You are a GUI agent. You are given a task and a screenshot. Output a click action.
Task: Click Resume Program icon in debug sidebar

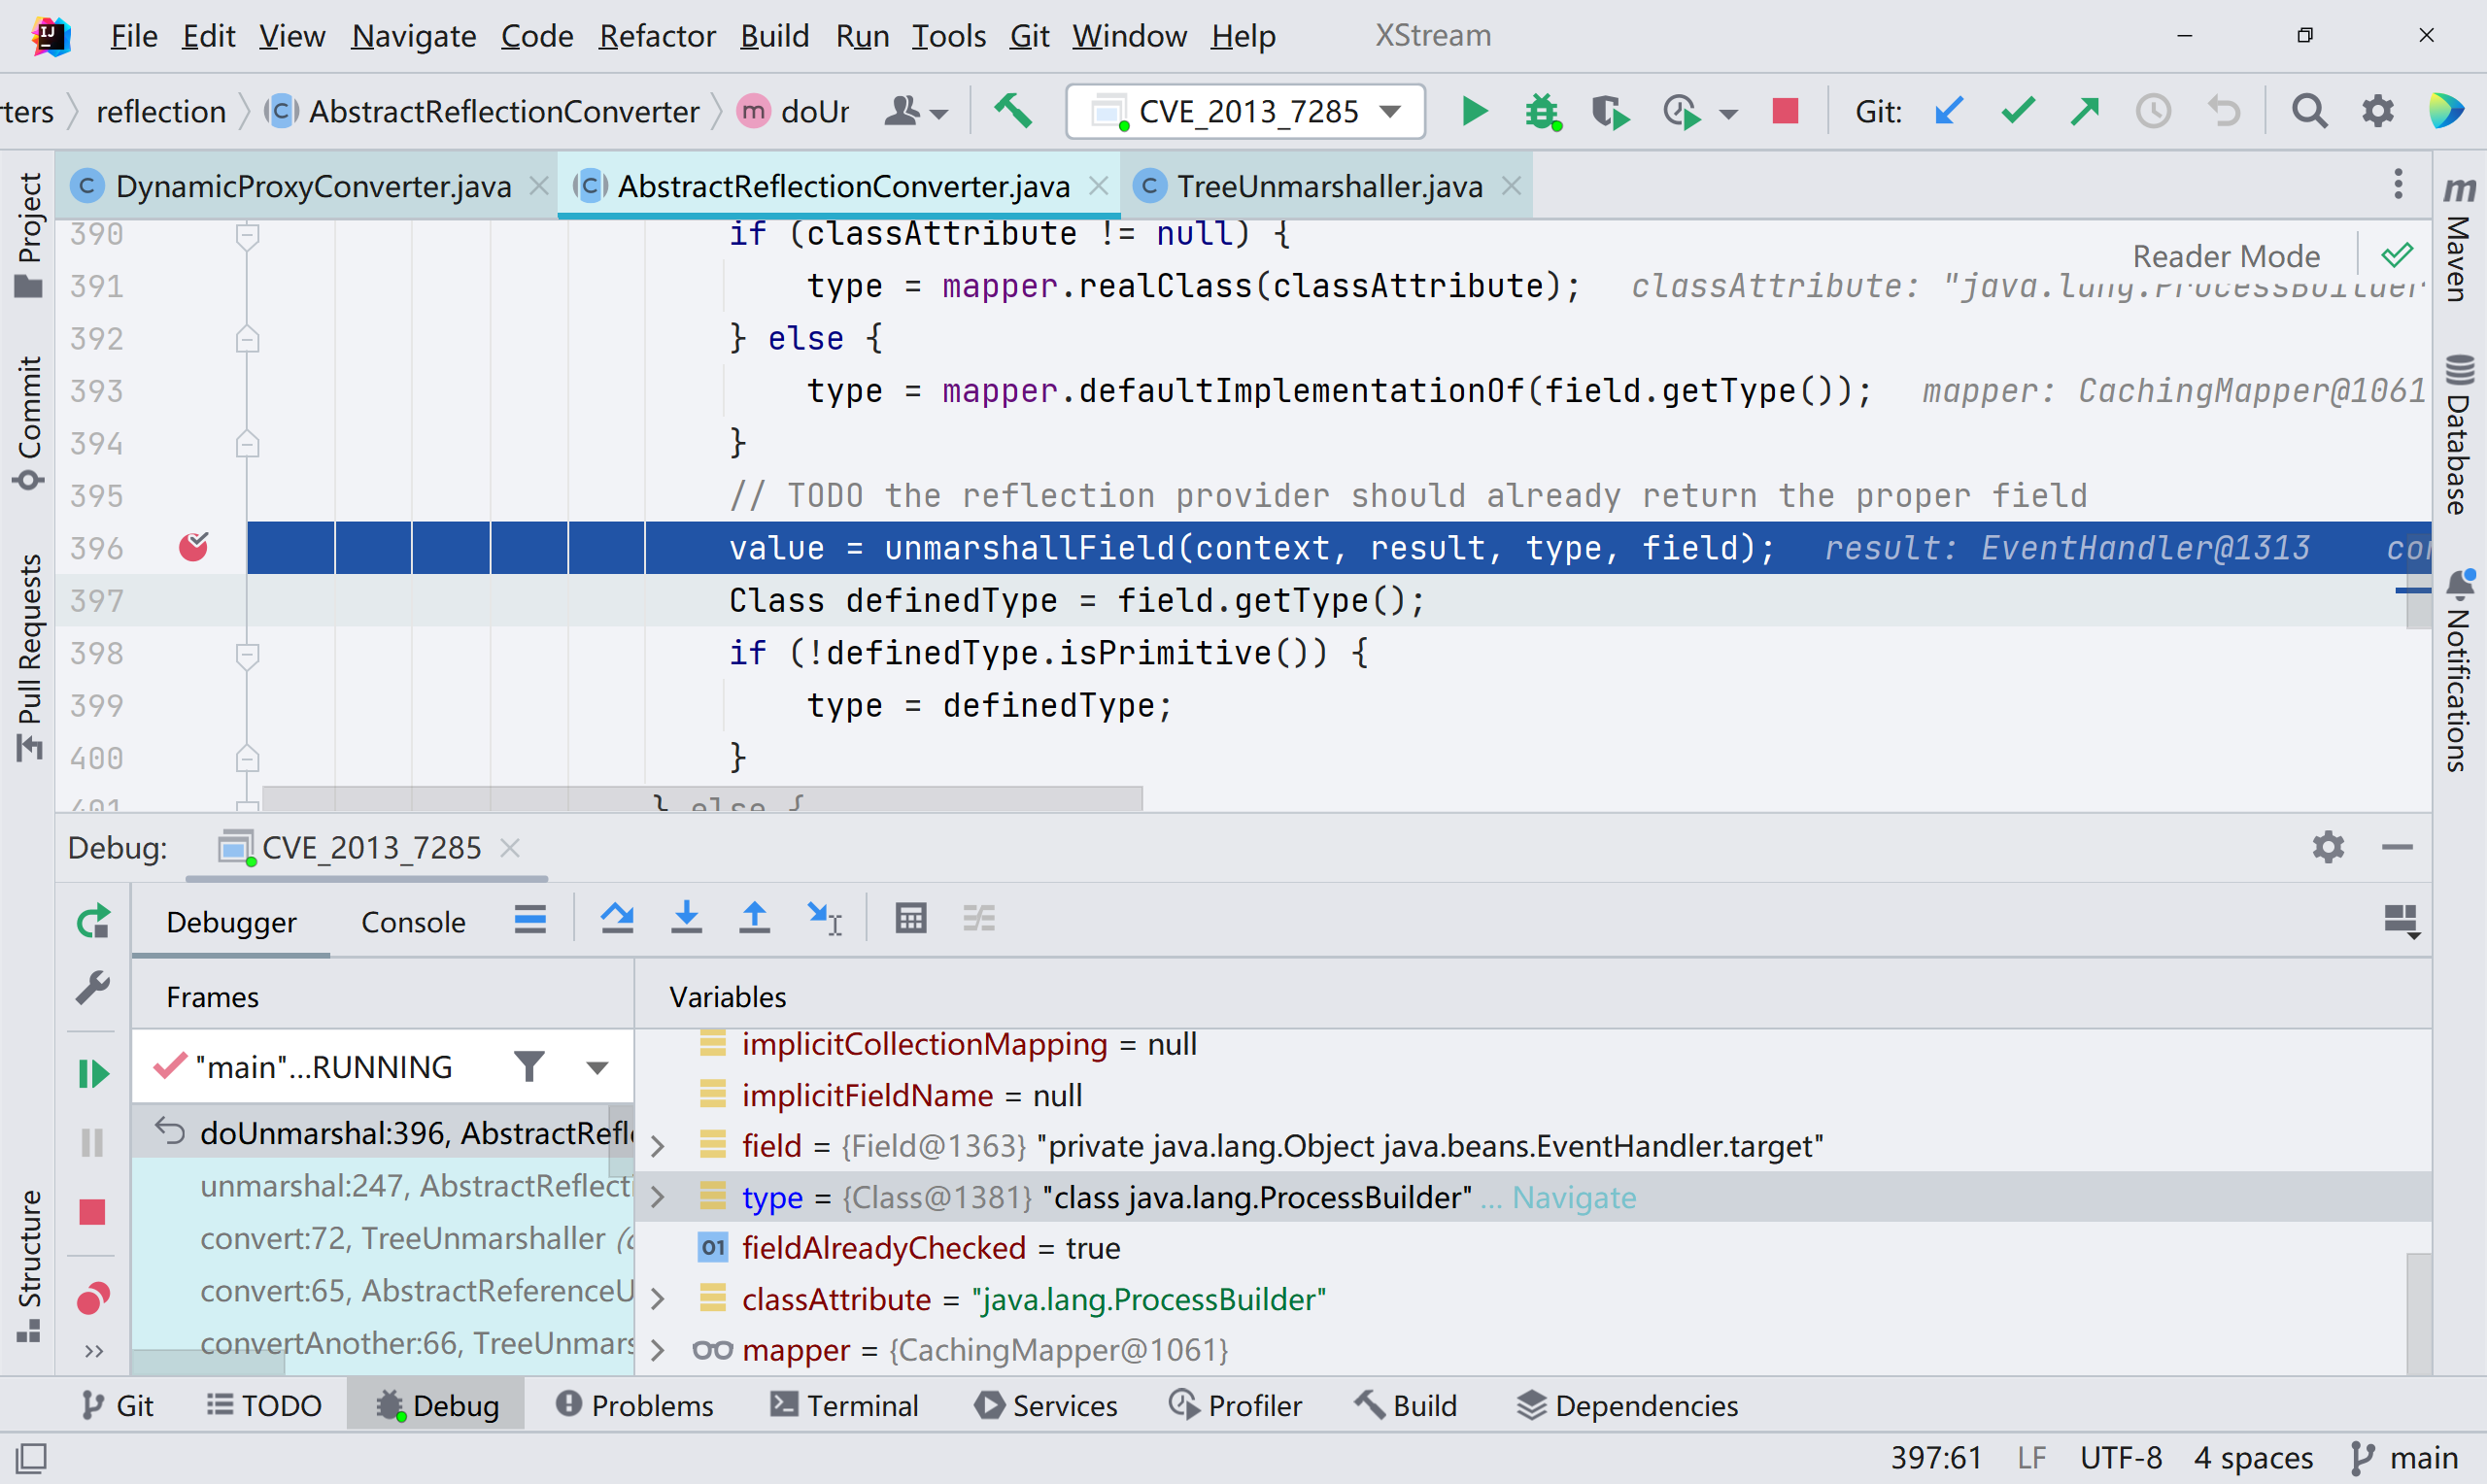93,1074
